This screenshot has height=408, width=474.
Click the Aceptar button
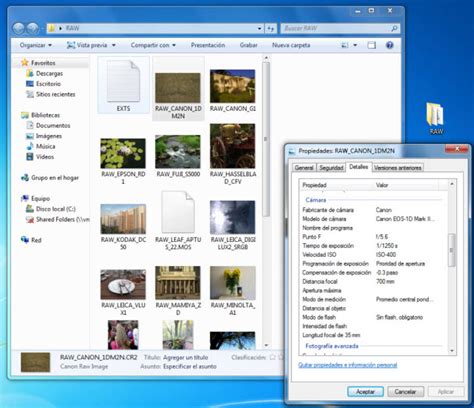[x=365, y=392]
